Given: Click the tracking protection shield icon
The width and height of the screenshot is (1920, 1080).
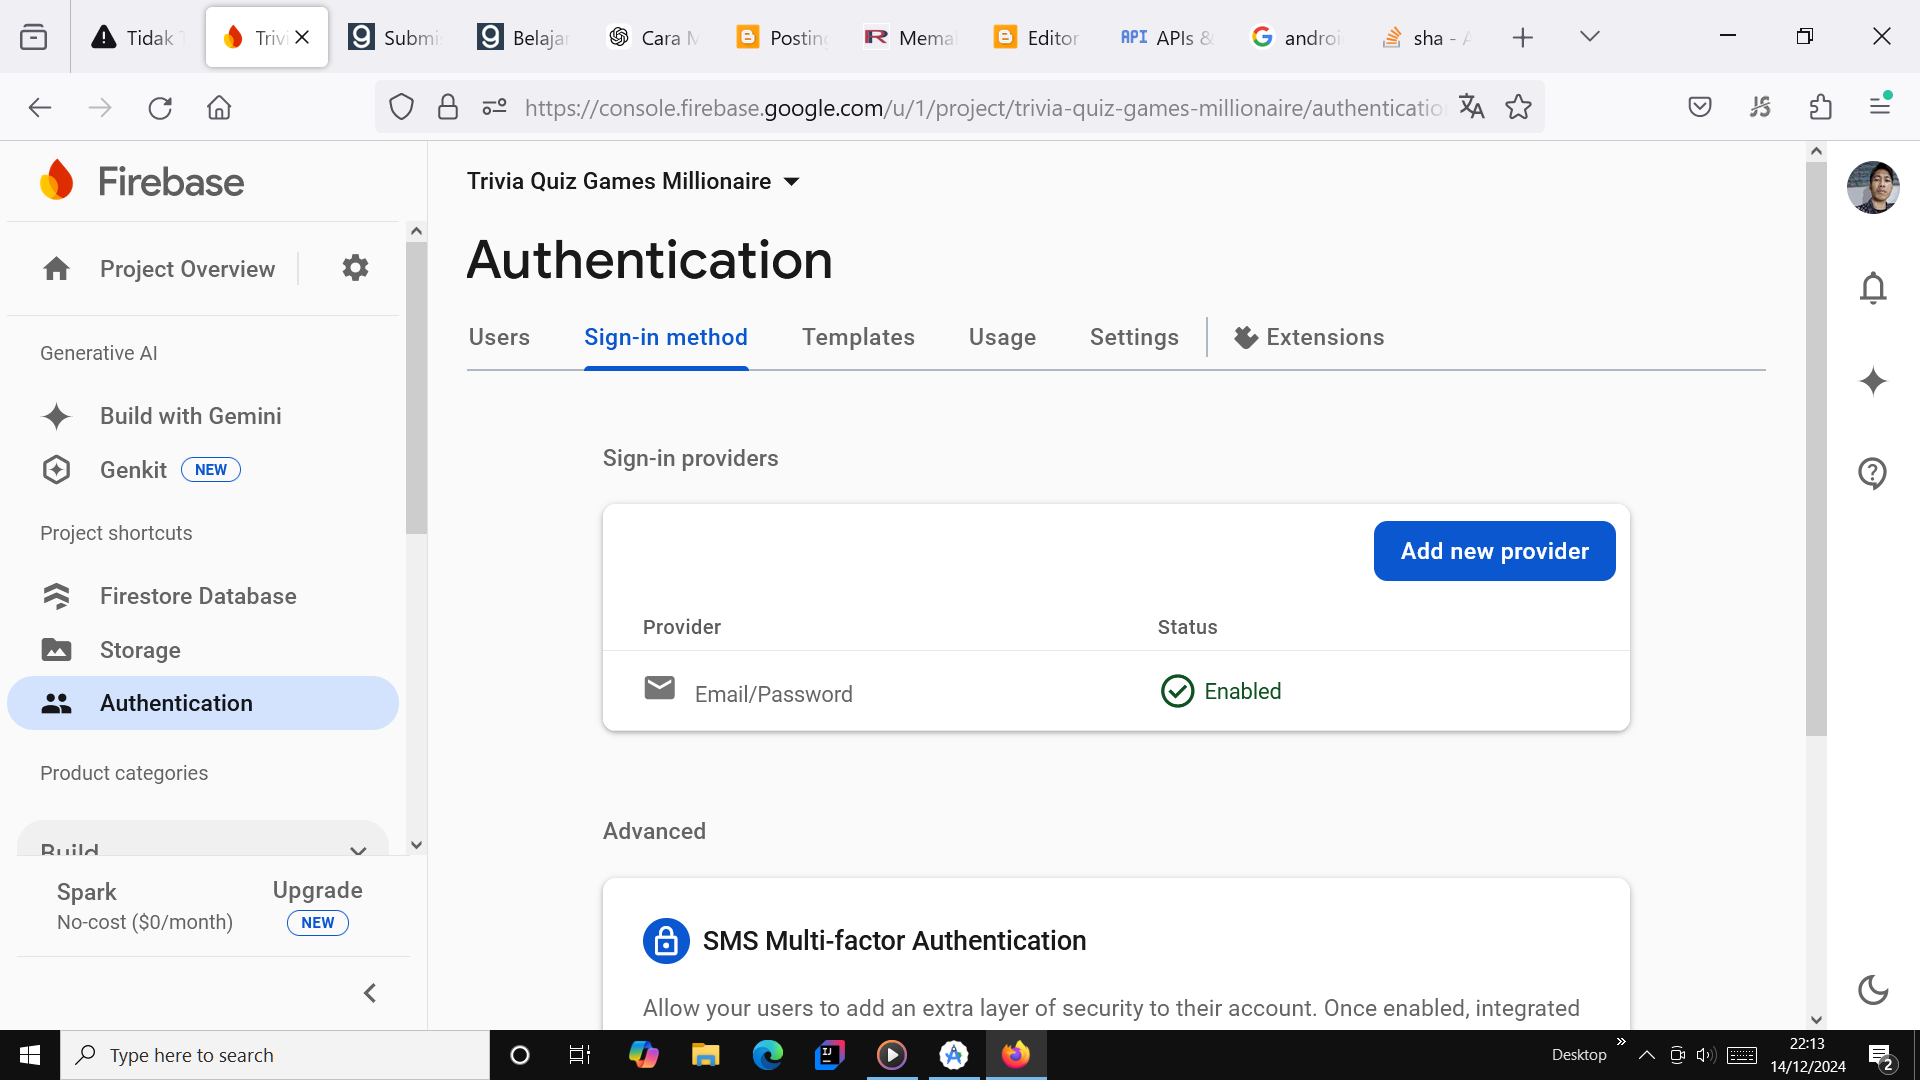Looking at the screenshot, I should coord(401,107).
